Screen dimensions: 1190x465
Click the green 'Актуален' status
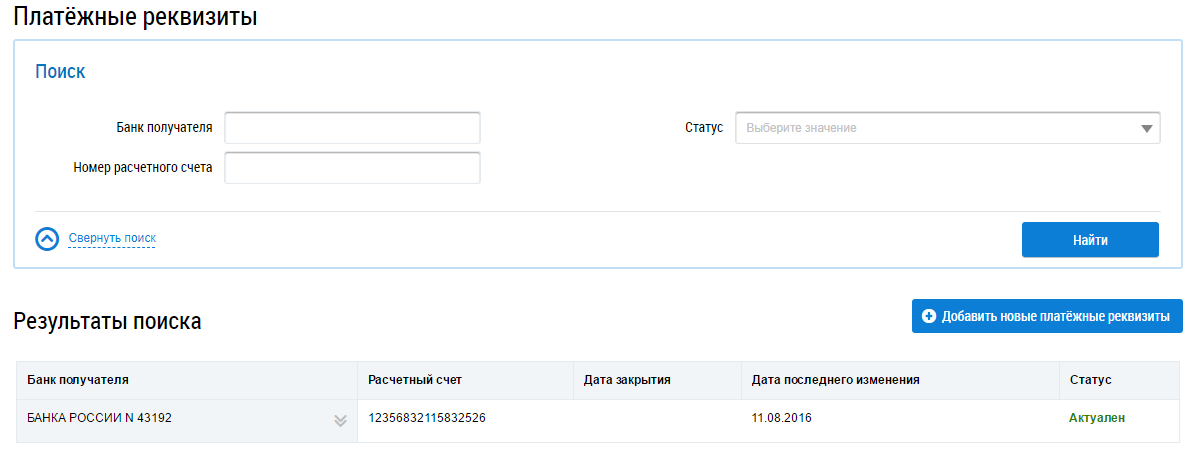[1097, 418]
